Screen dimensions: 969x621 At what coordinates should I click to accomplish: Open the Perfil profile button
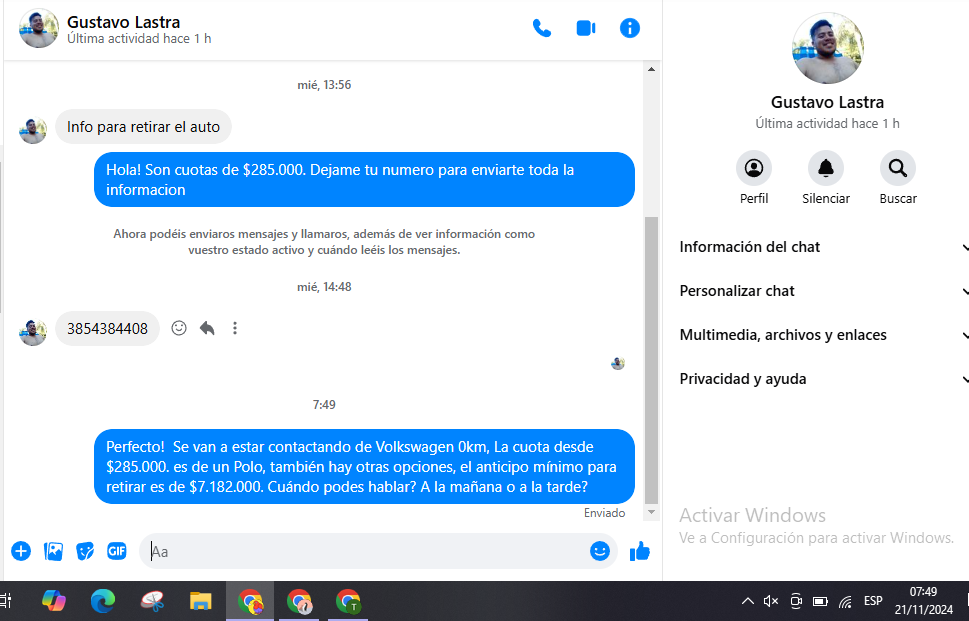[754, 168]
